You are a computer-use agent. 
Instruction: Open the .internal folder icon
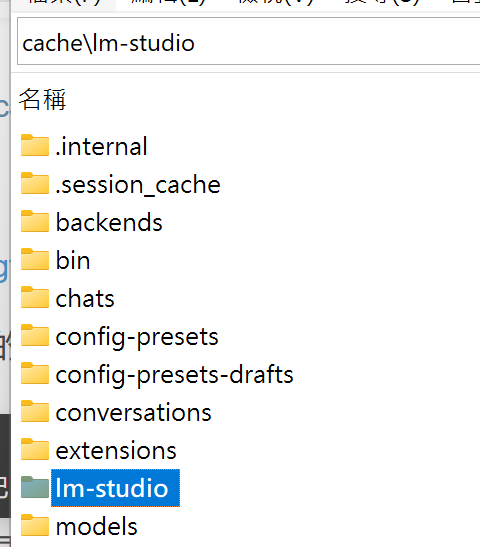tap(35, 145)
